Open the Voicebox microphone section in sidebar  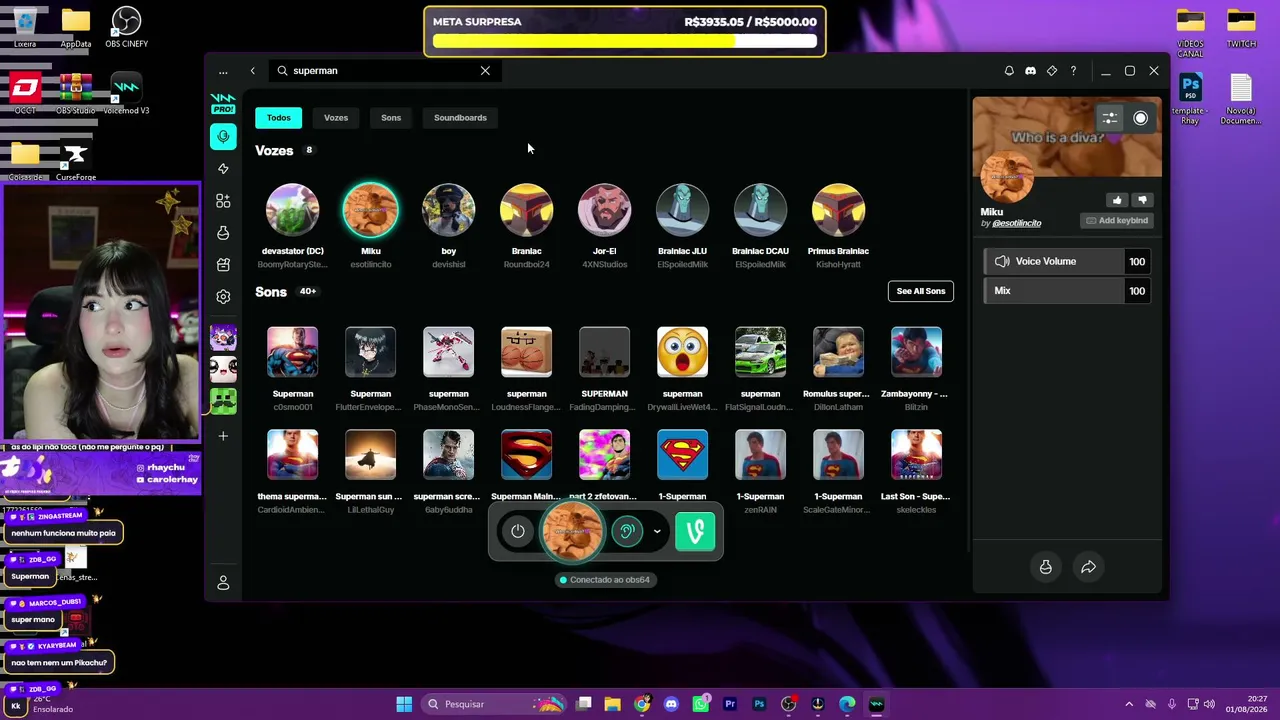223,136
